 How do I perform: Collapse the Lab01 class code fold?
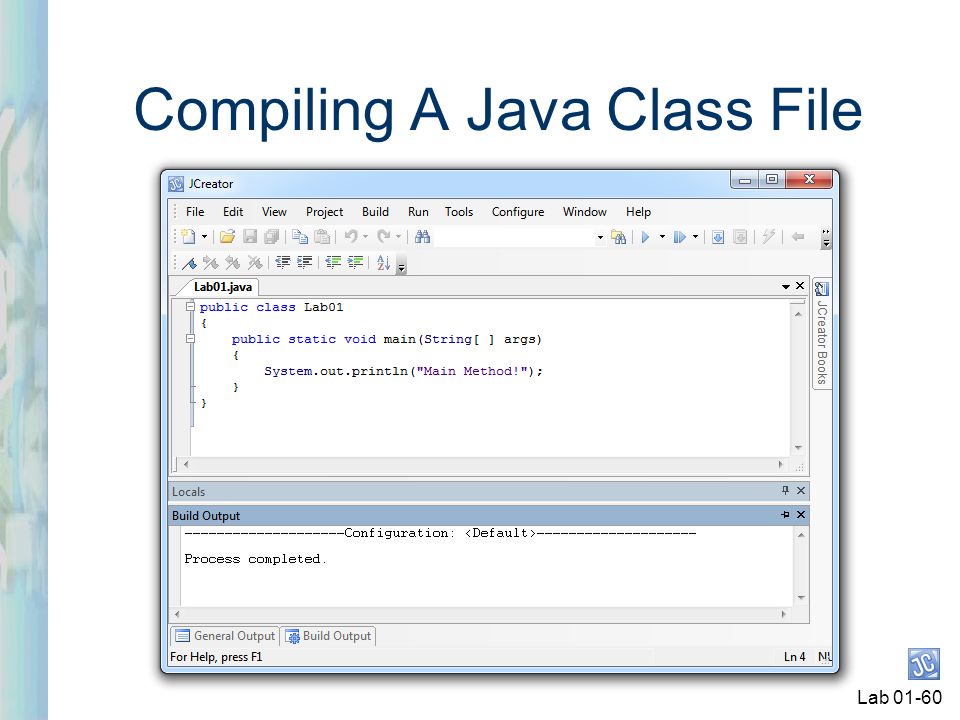(190, 306)
